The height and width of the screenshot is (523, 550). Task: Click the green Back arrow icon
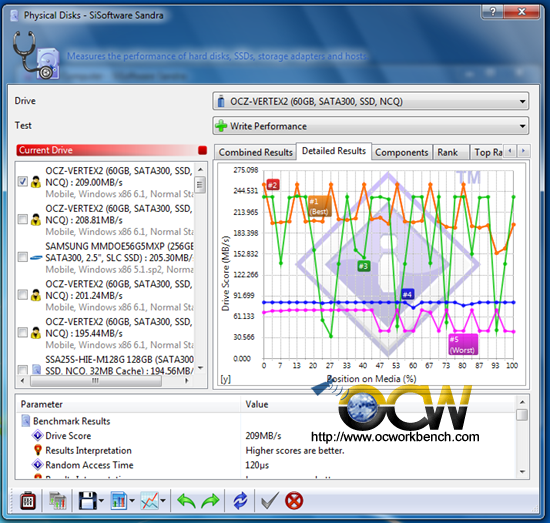click(x=186, y=501)
